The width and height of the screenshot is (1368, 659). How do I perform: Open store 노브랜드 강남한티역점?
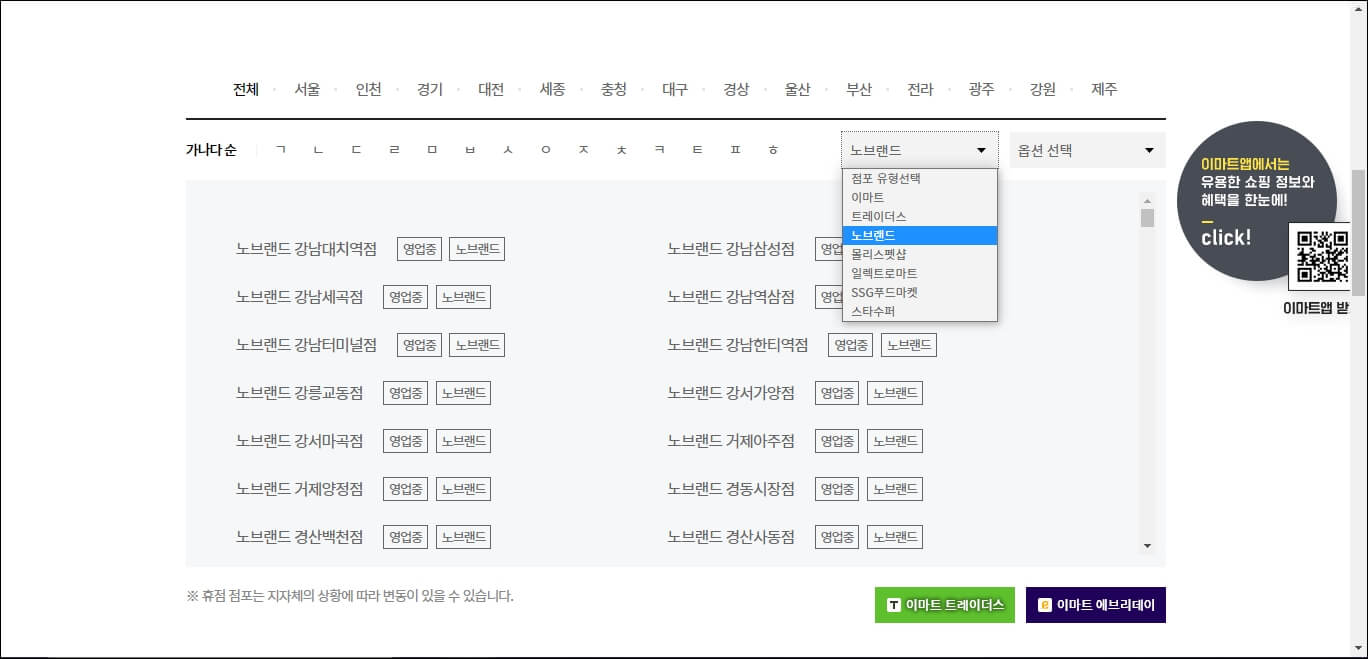[738, 345]
